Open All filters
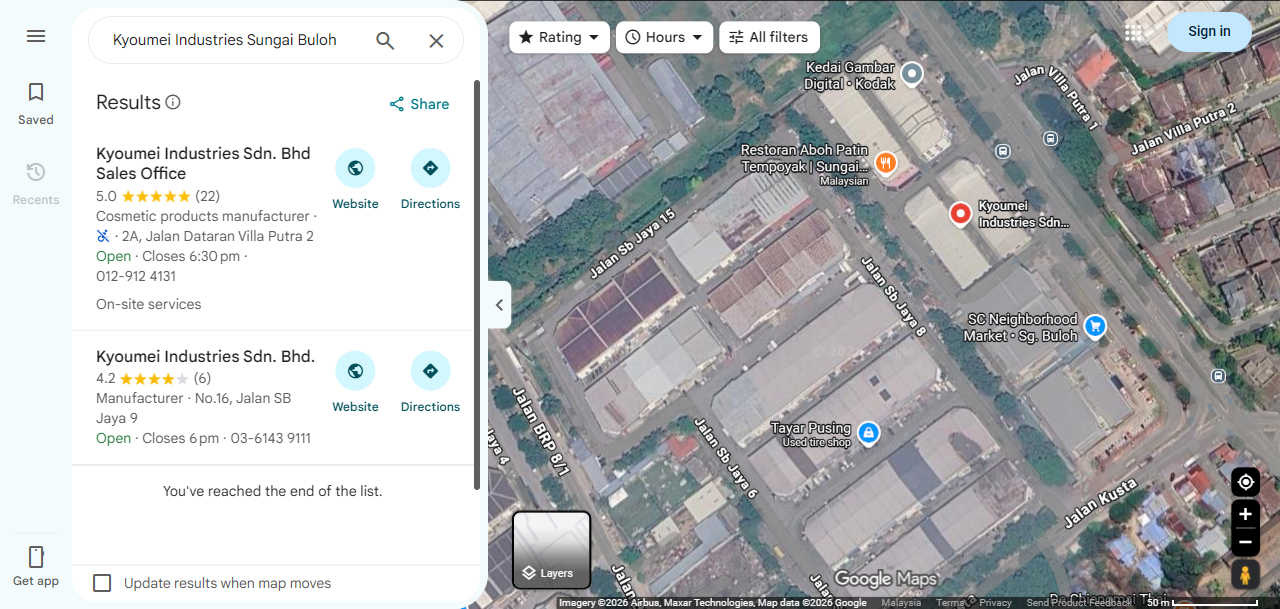 coord(770,37)
